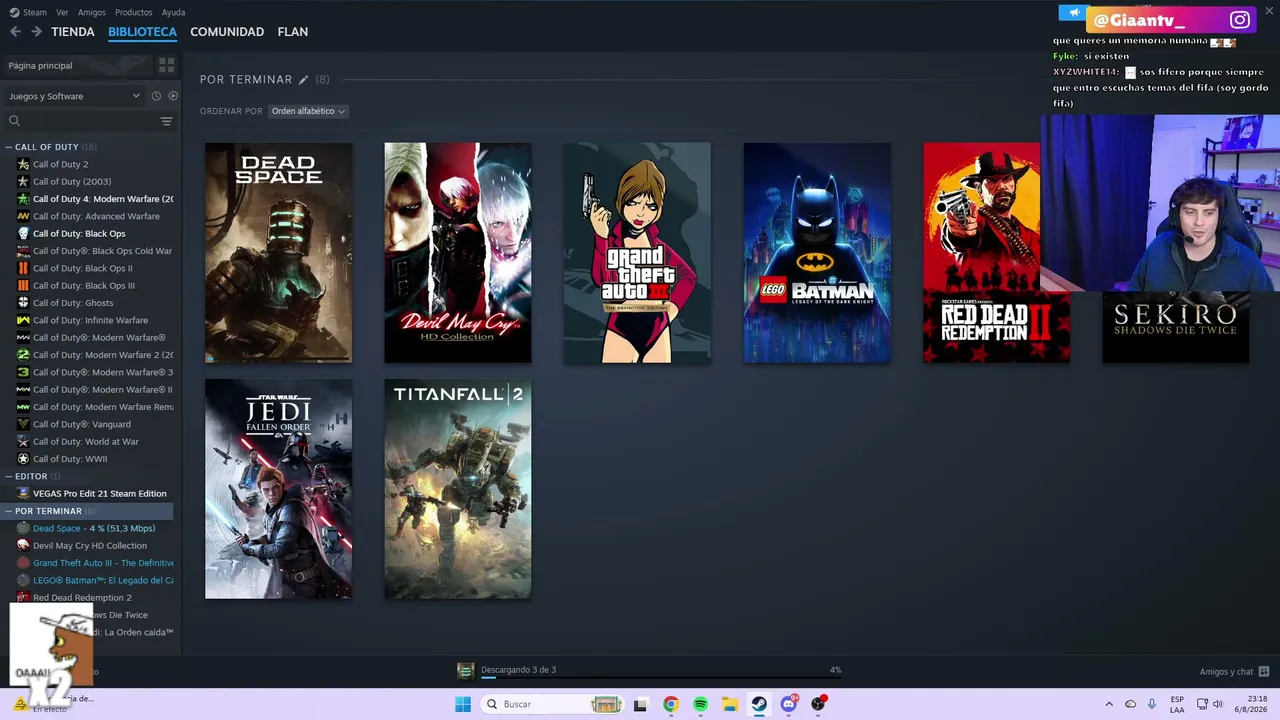Show hidden system tray icons
Screen dimensions: 1280x720
point(1109,704)
